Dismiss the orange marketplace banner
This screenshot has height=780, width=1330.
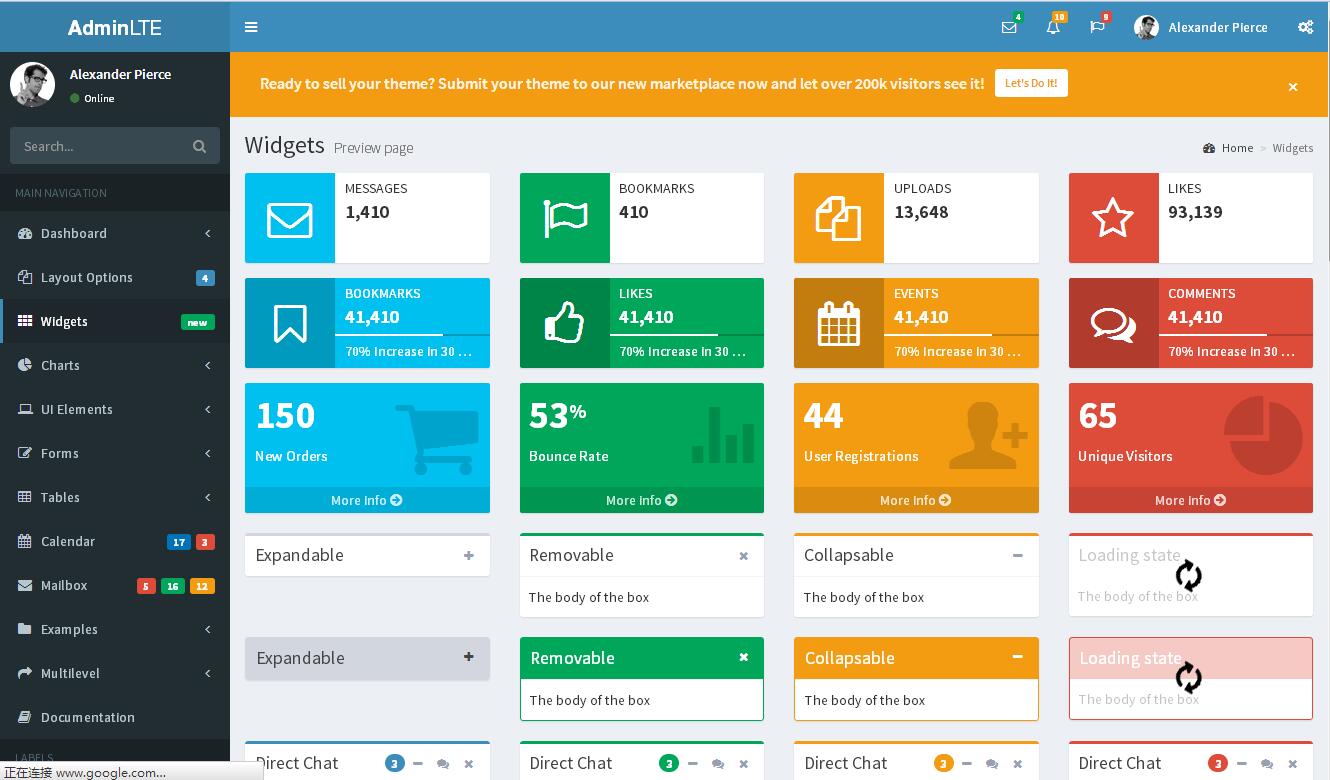1292,87
